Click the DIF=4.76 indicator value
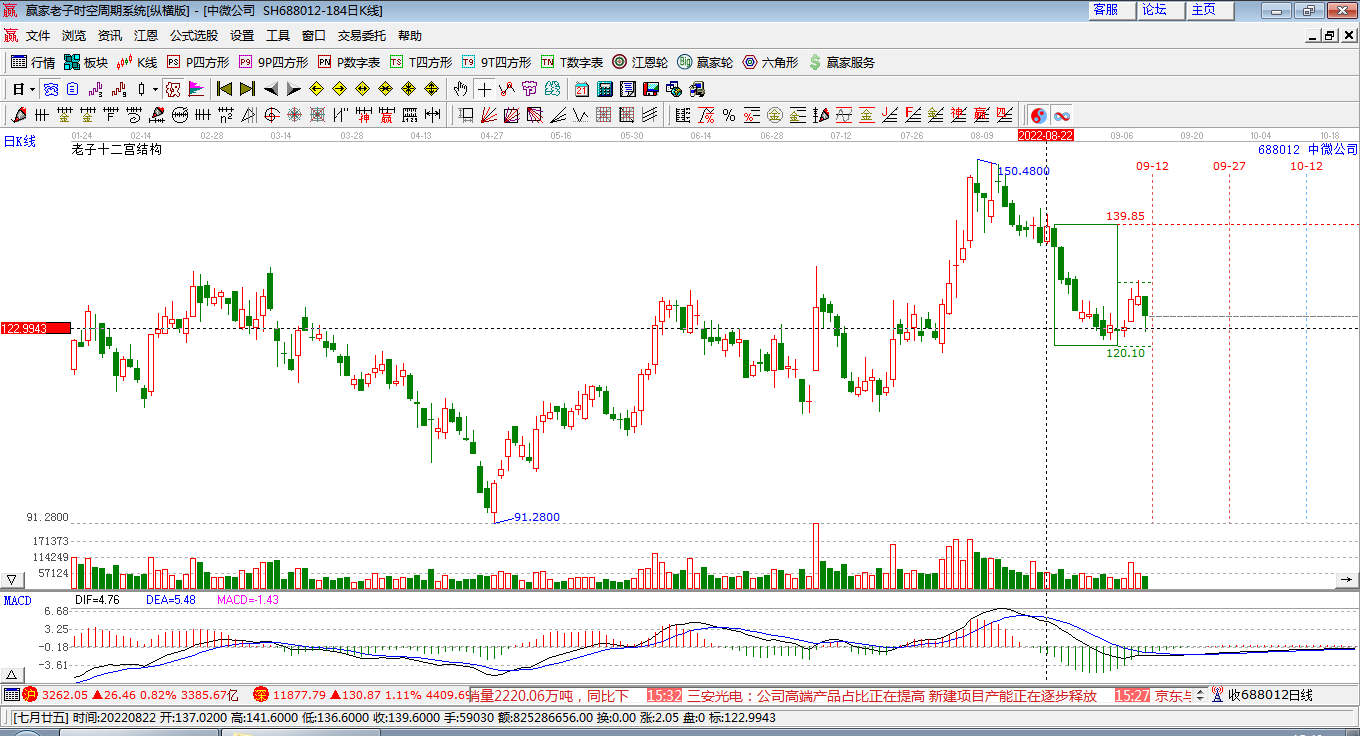Image resolution: width=1360 pixels, height=736 pixels. click(98, 600)
